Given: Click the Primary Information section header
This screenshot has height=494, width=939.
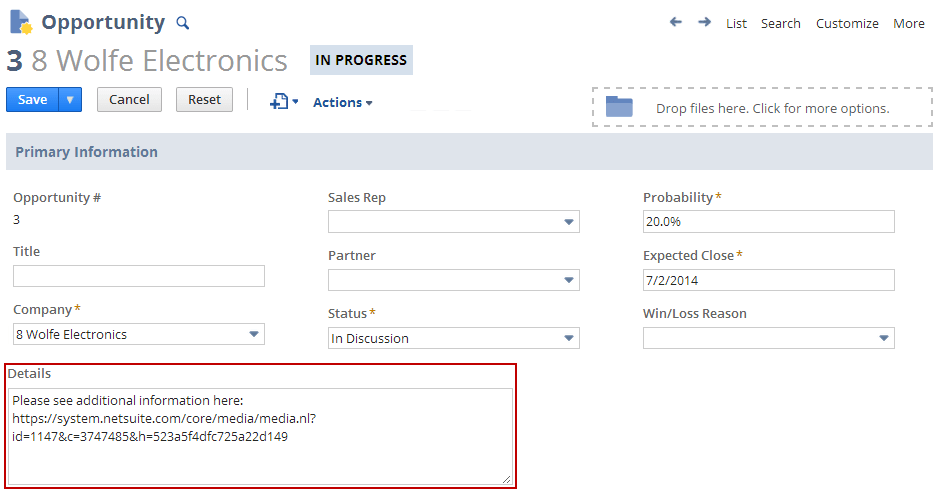Looking at the screenshot, I should [x=470, y=151].
